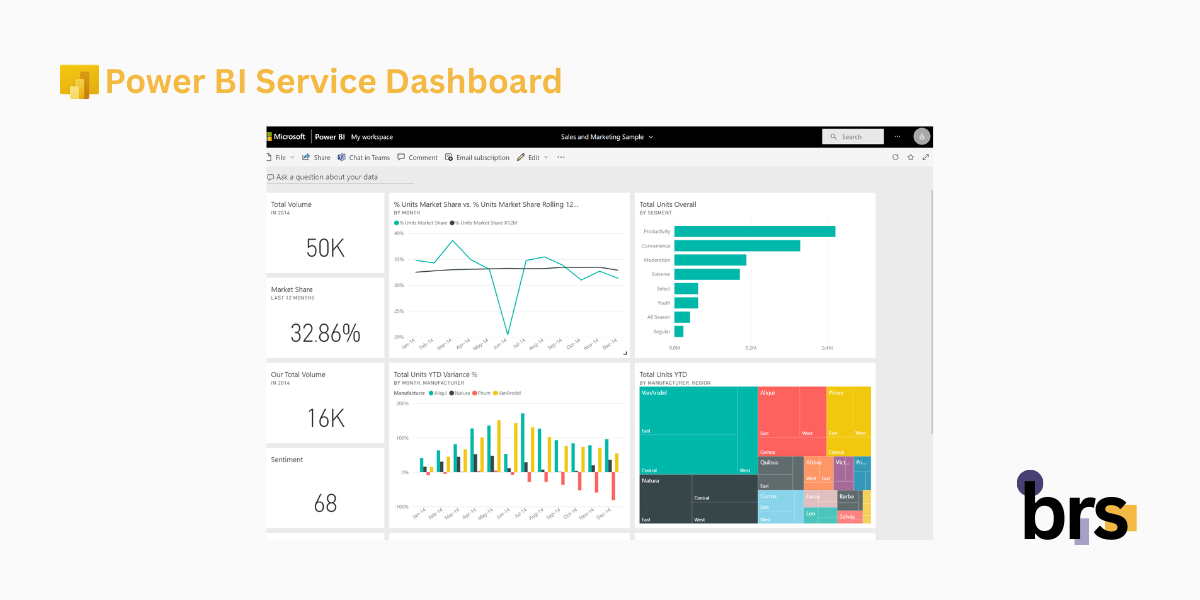This screenshot has height=600, width=1200.
Task: Expand the Sales and Marketing Sample dropdown
Action: 650,137
